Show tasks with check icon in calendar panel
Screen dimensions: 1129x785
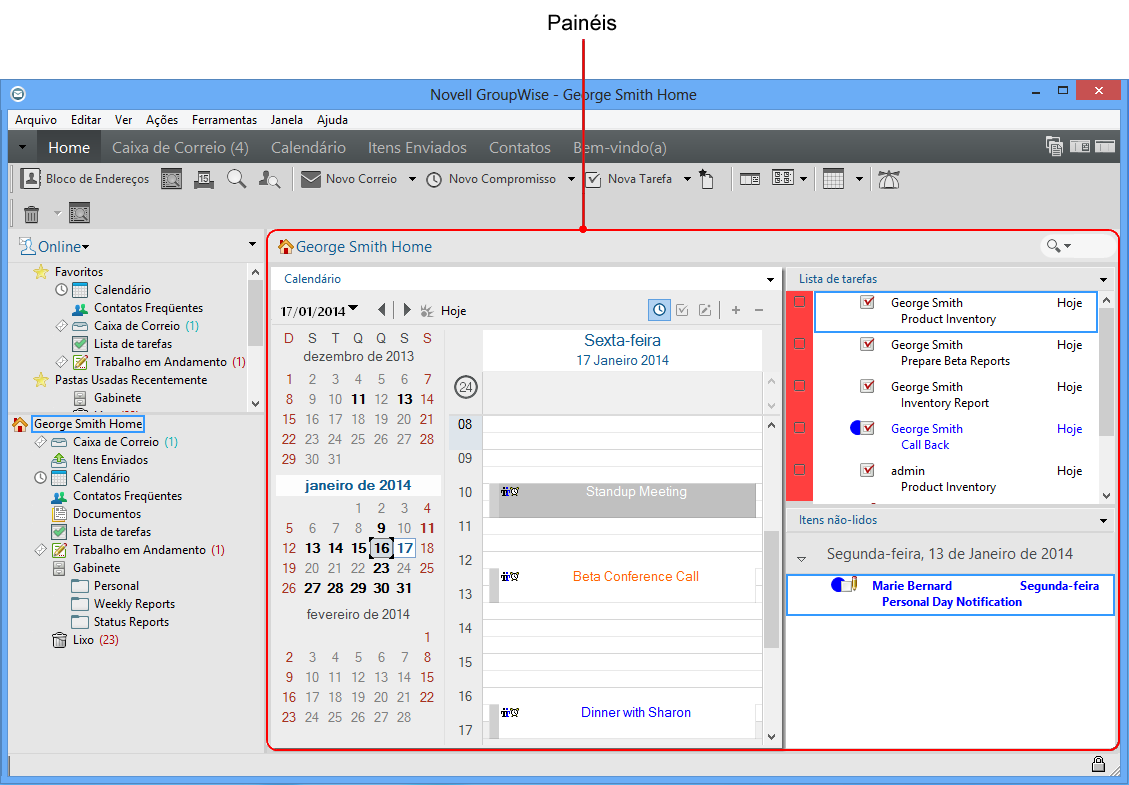tap(682, 310)
